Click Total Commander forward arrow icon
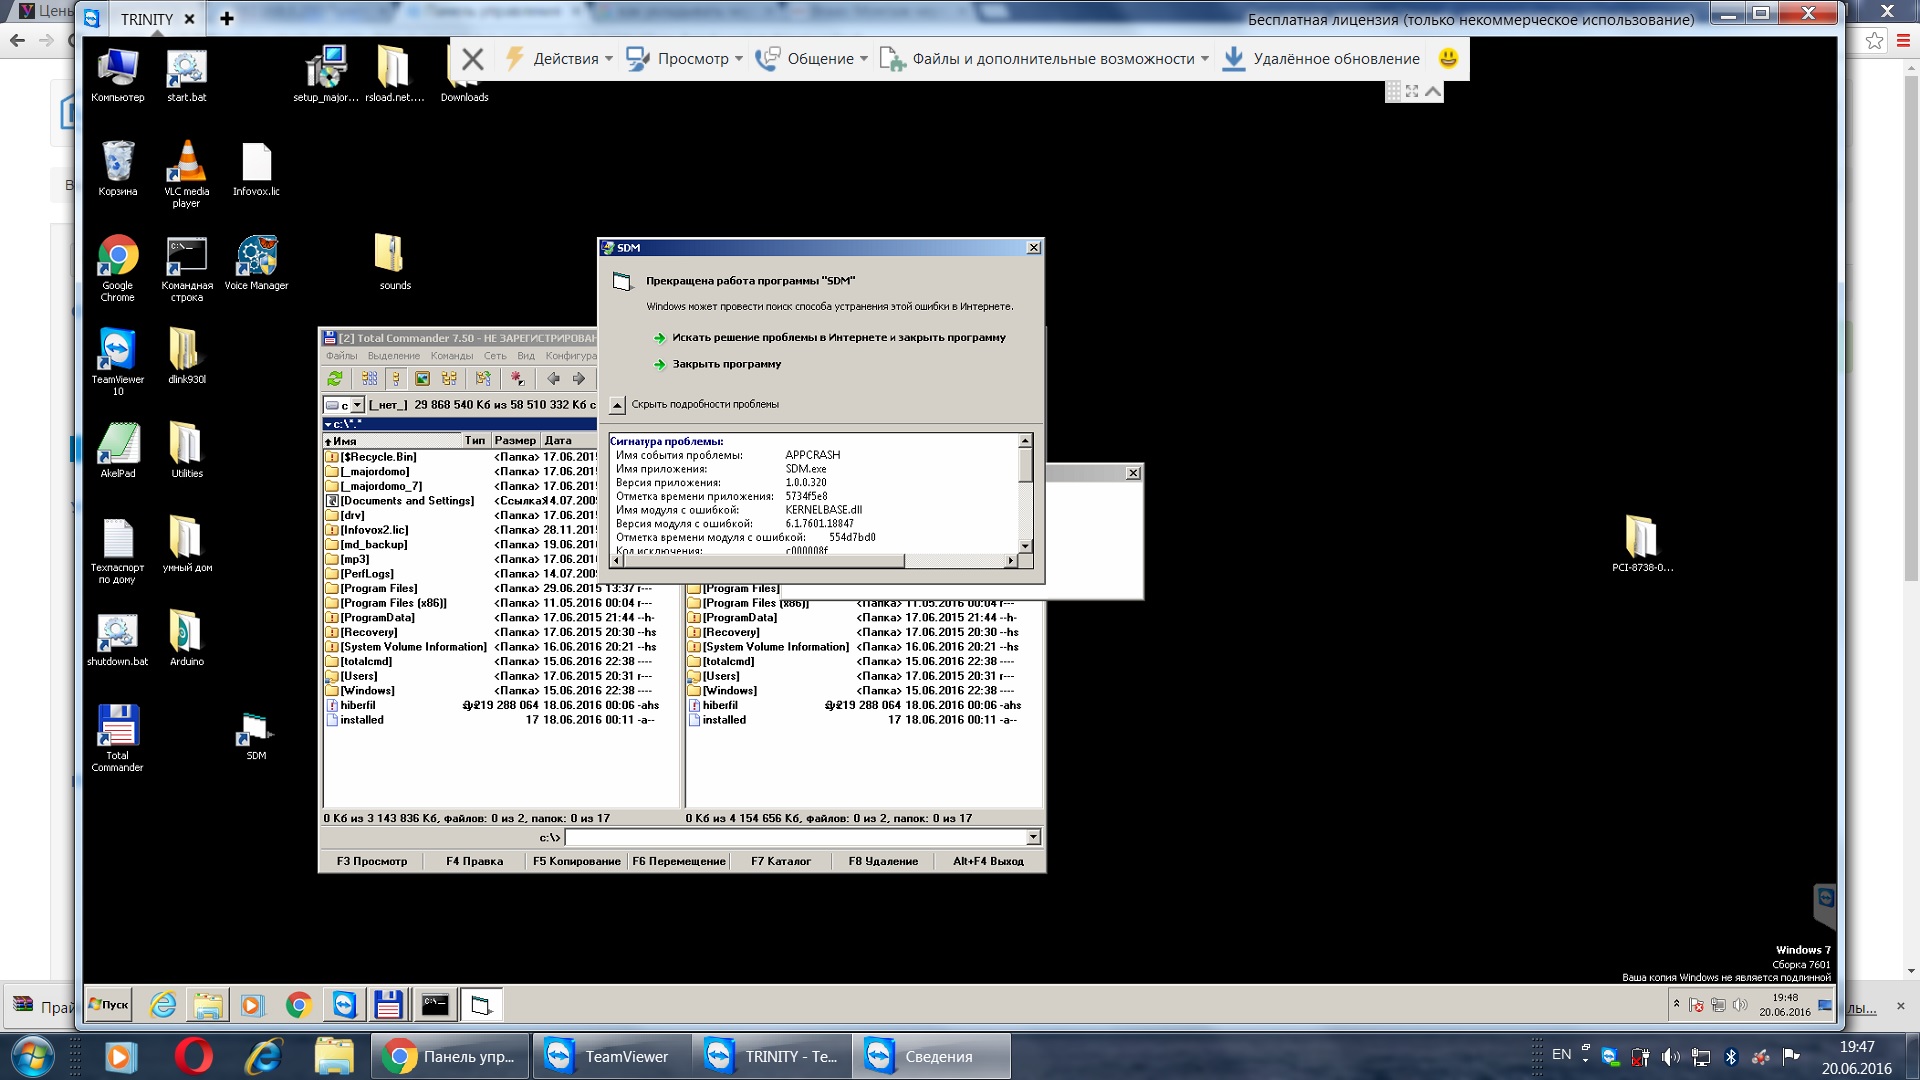The image size is (1920, 1080). (x=578, y=379)
